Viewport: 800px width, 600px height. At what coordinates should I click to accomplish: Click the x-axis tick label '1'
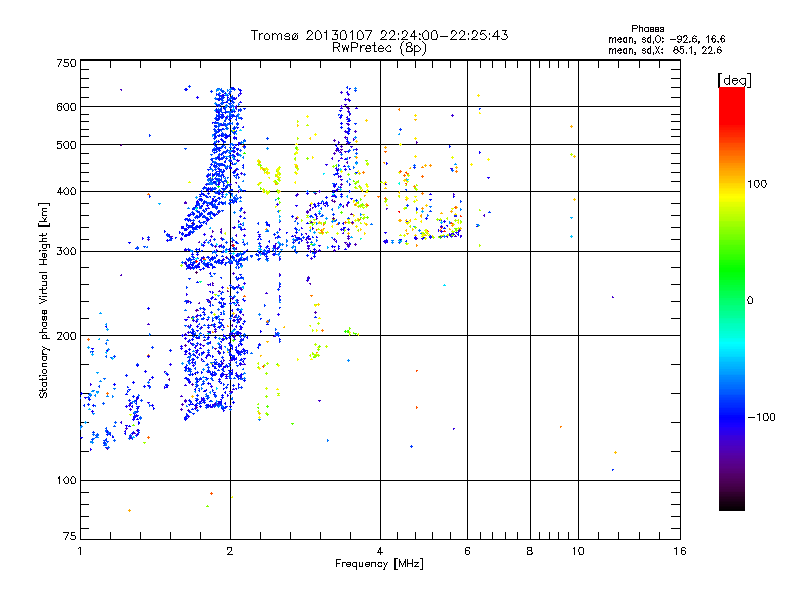coord(80,551)
